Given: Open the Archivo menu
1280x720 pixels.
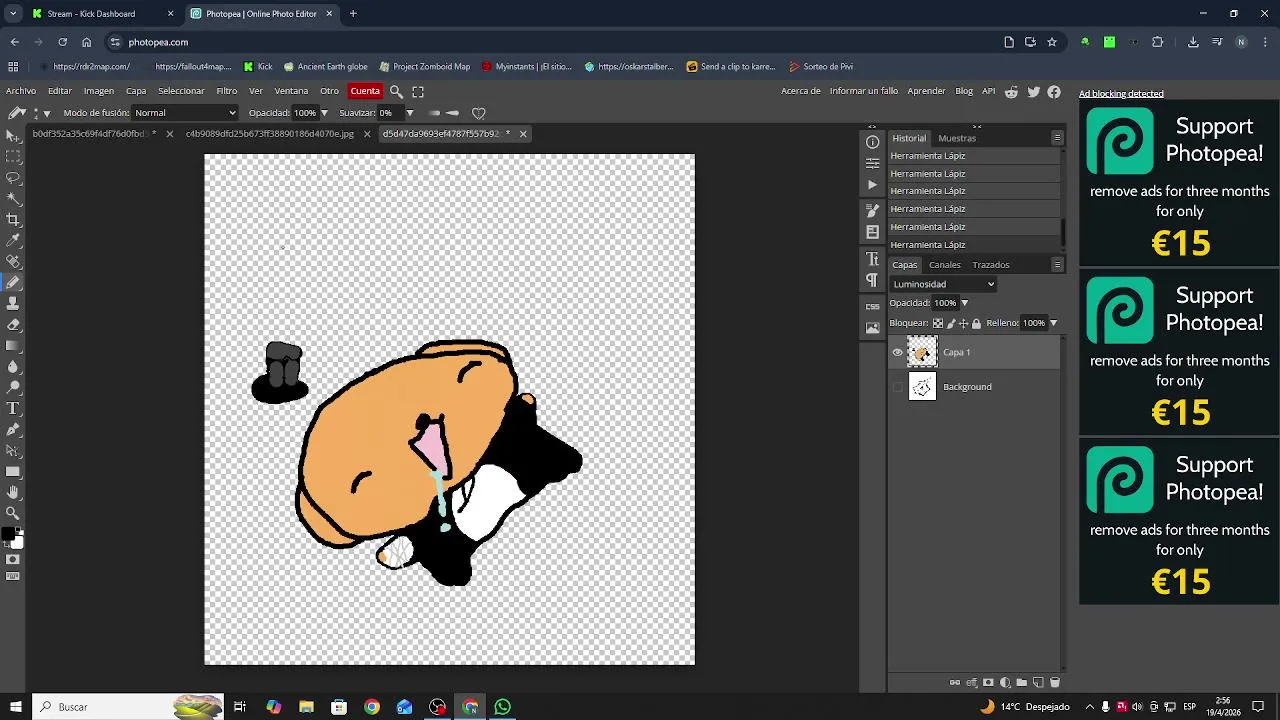Looking at the screenshot, I should click(21, 91).
